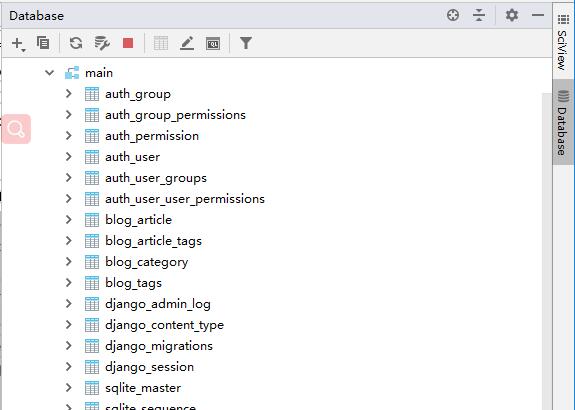The height and width of the screenshot is (410, 575).
Task: Collapse the main schema node
Action: pos(50,73)
